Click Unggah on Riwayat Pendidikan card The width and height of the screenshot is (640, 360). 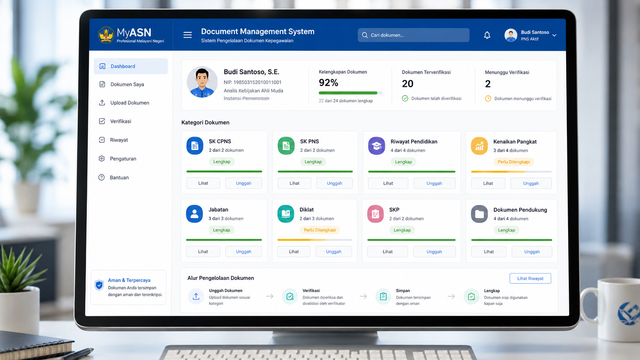[x=434, y=183]
